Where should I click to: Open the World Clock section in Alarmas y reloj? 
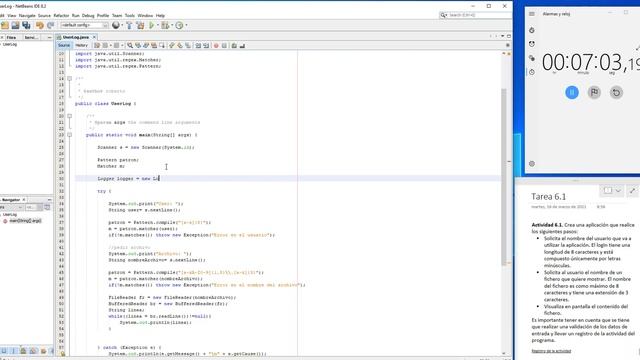click(531, 58)
